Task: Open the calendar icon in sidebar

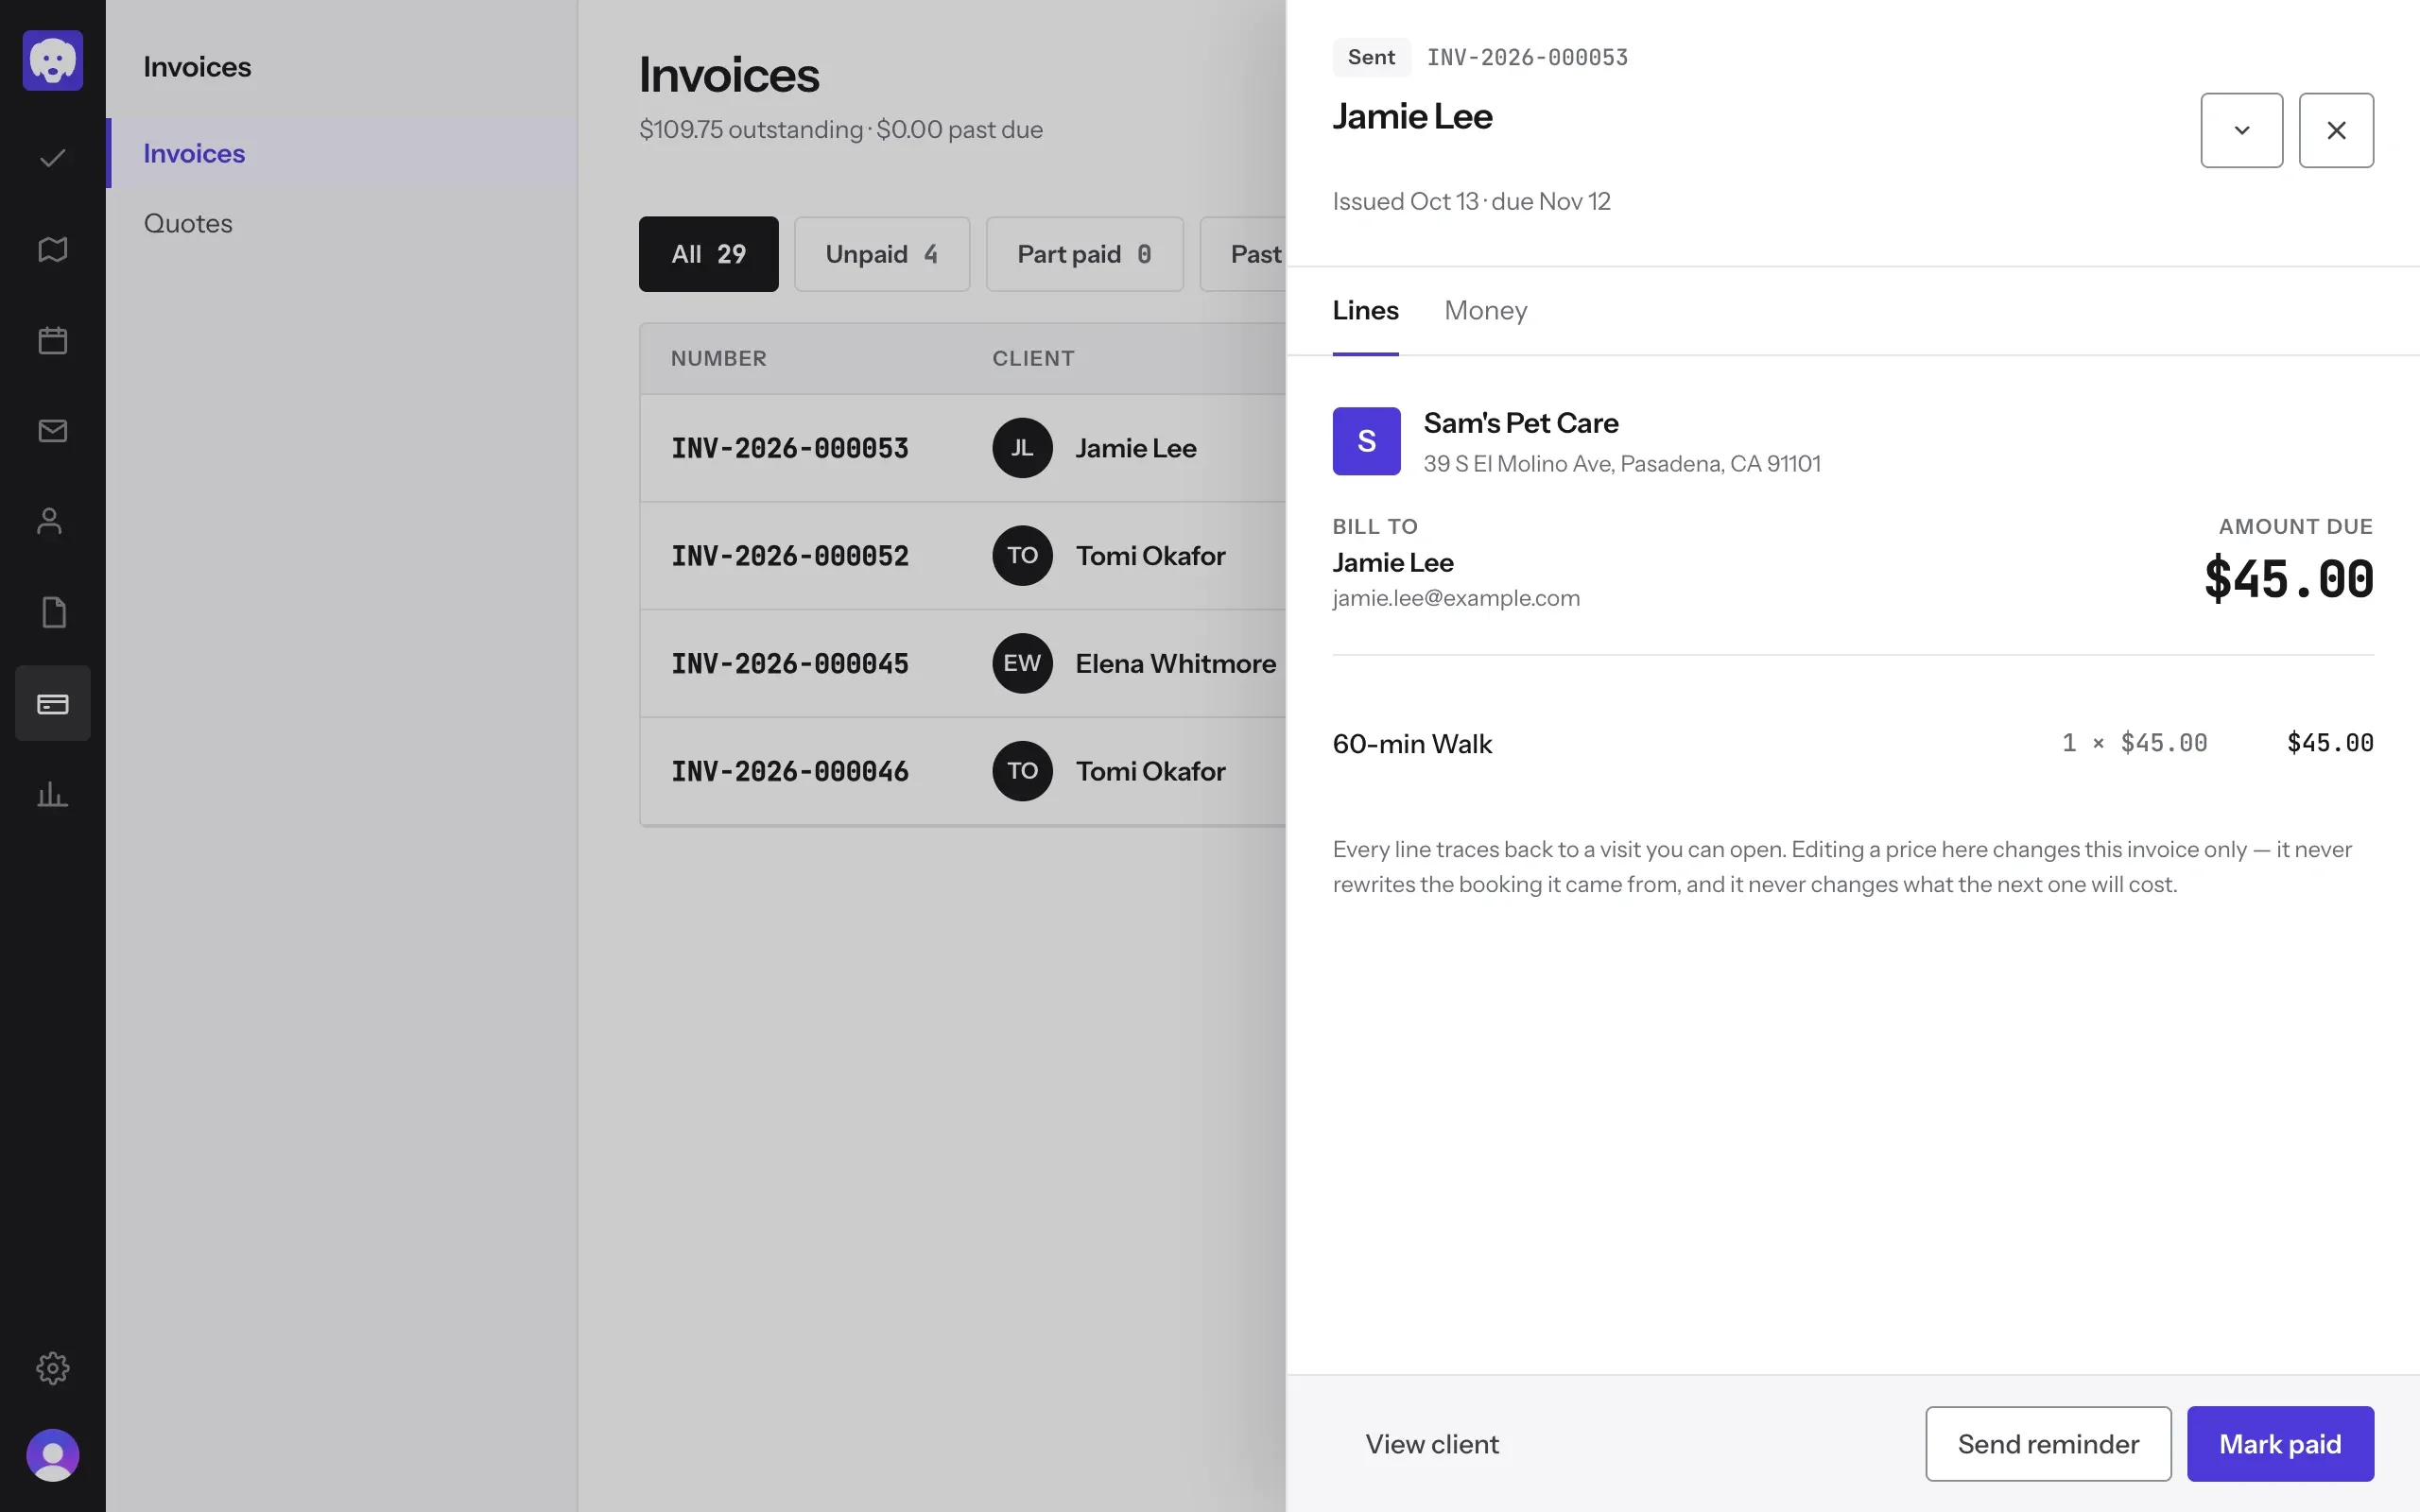Action: [x=53, y=340]
